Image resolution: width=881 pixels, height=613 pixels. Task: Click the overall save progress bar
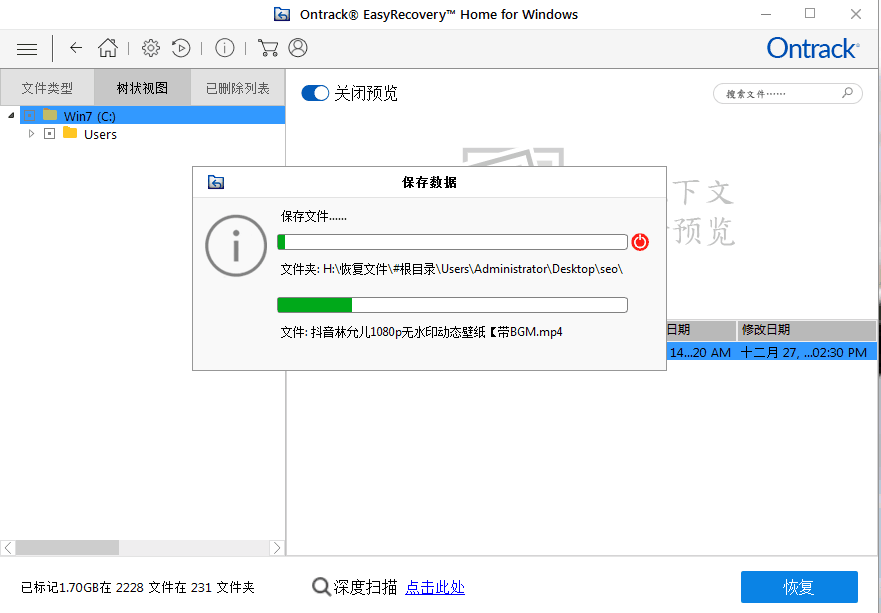(452, 242)
